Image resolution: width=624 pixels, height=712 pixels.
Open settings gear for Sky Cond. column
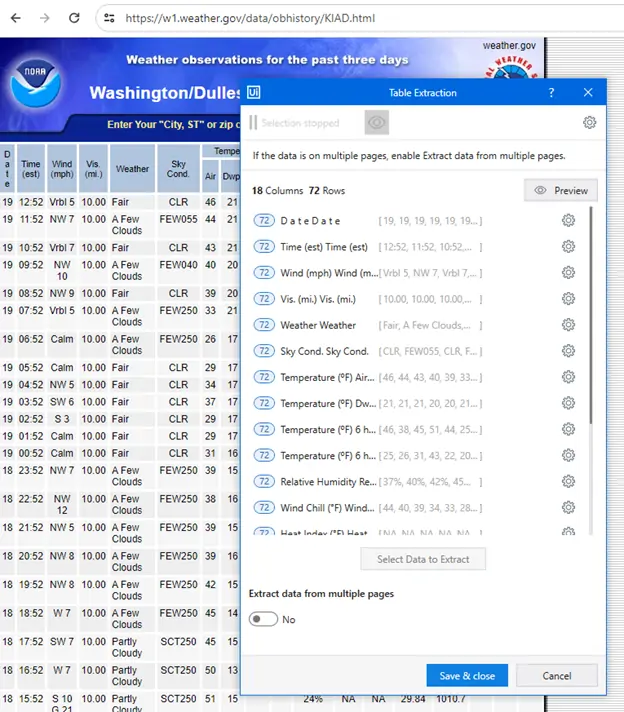coord(568,351)
